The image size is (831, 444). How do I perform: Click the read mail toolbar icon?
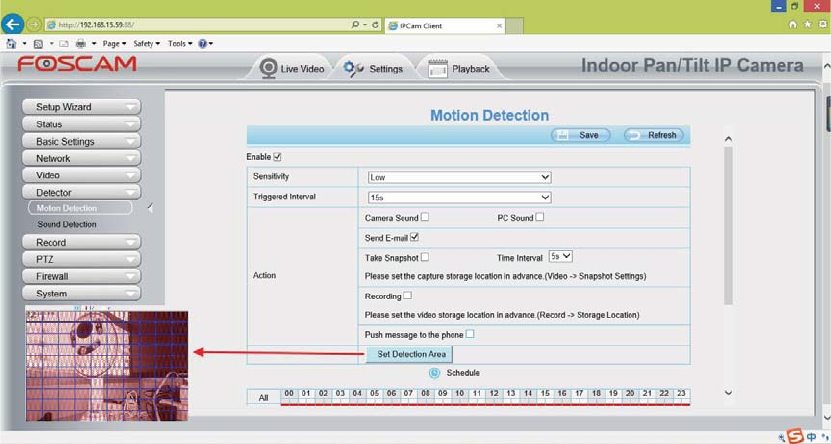coord(64,43)
